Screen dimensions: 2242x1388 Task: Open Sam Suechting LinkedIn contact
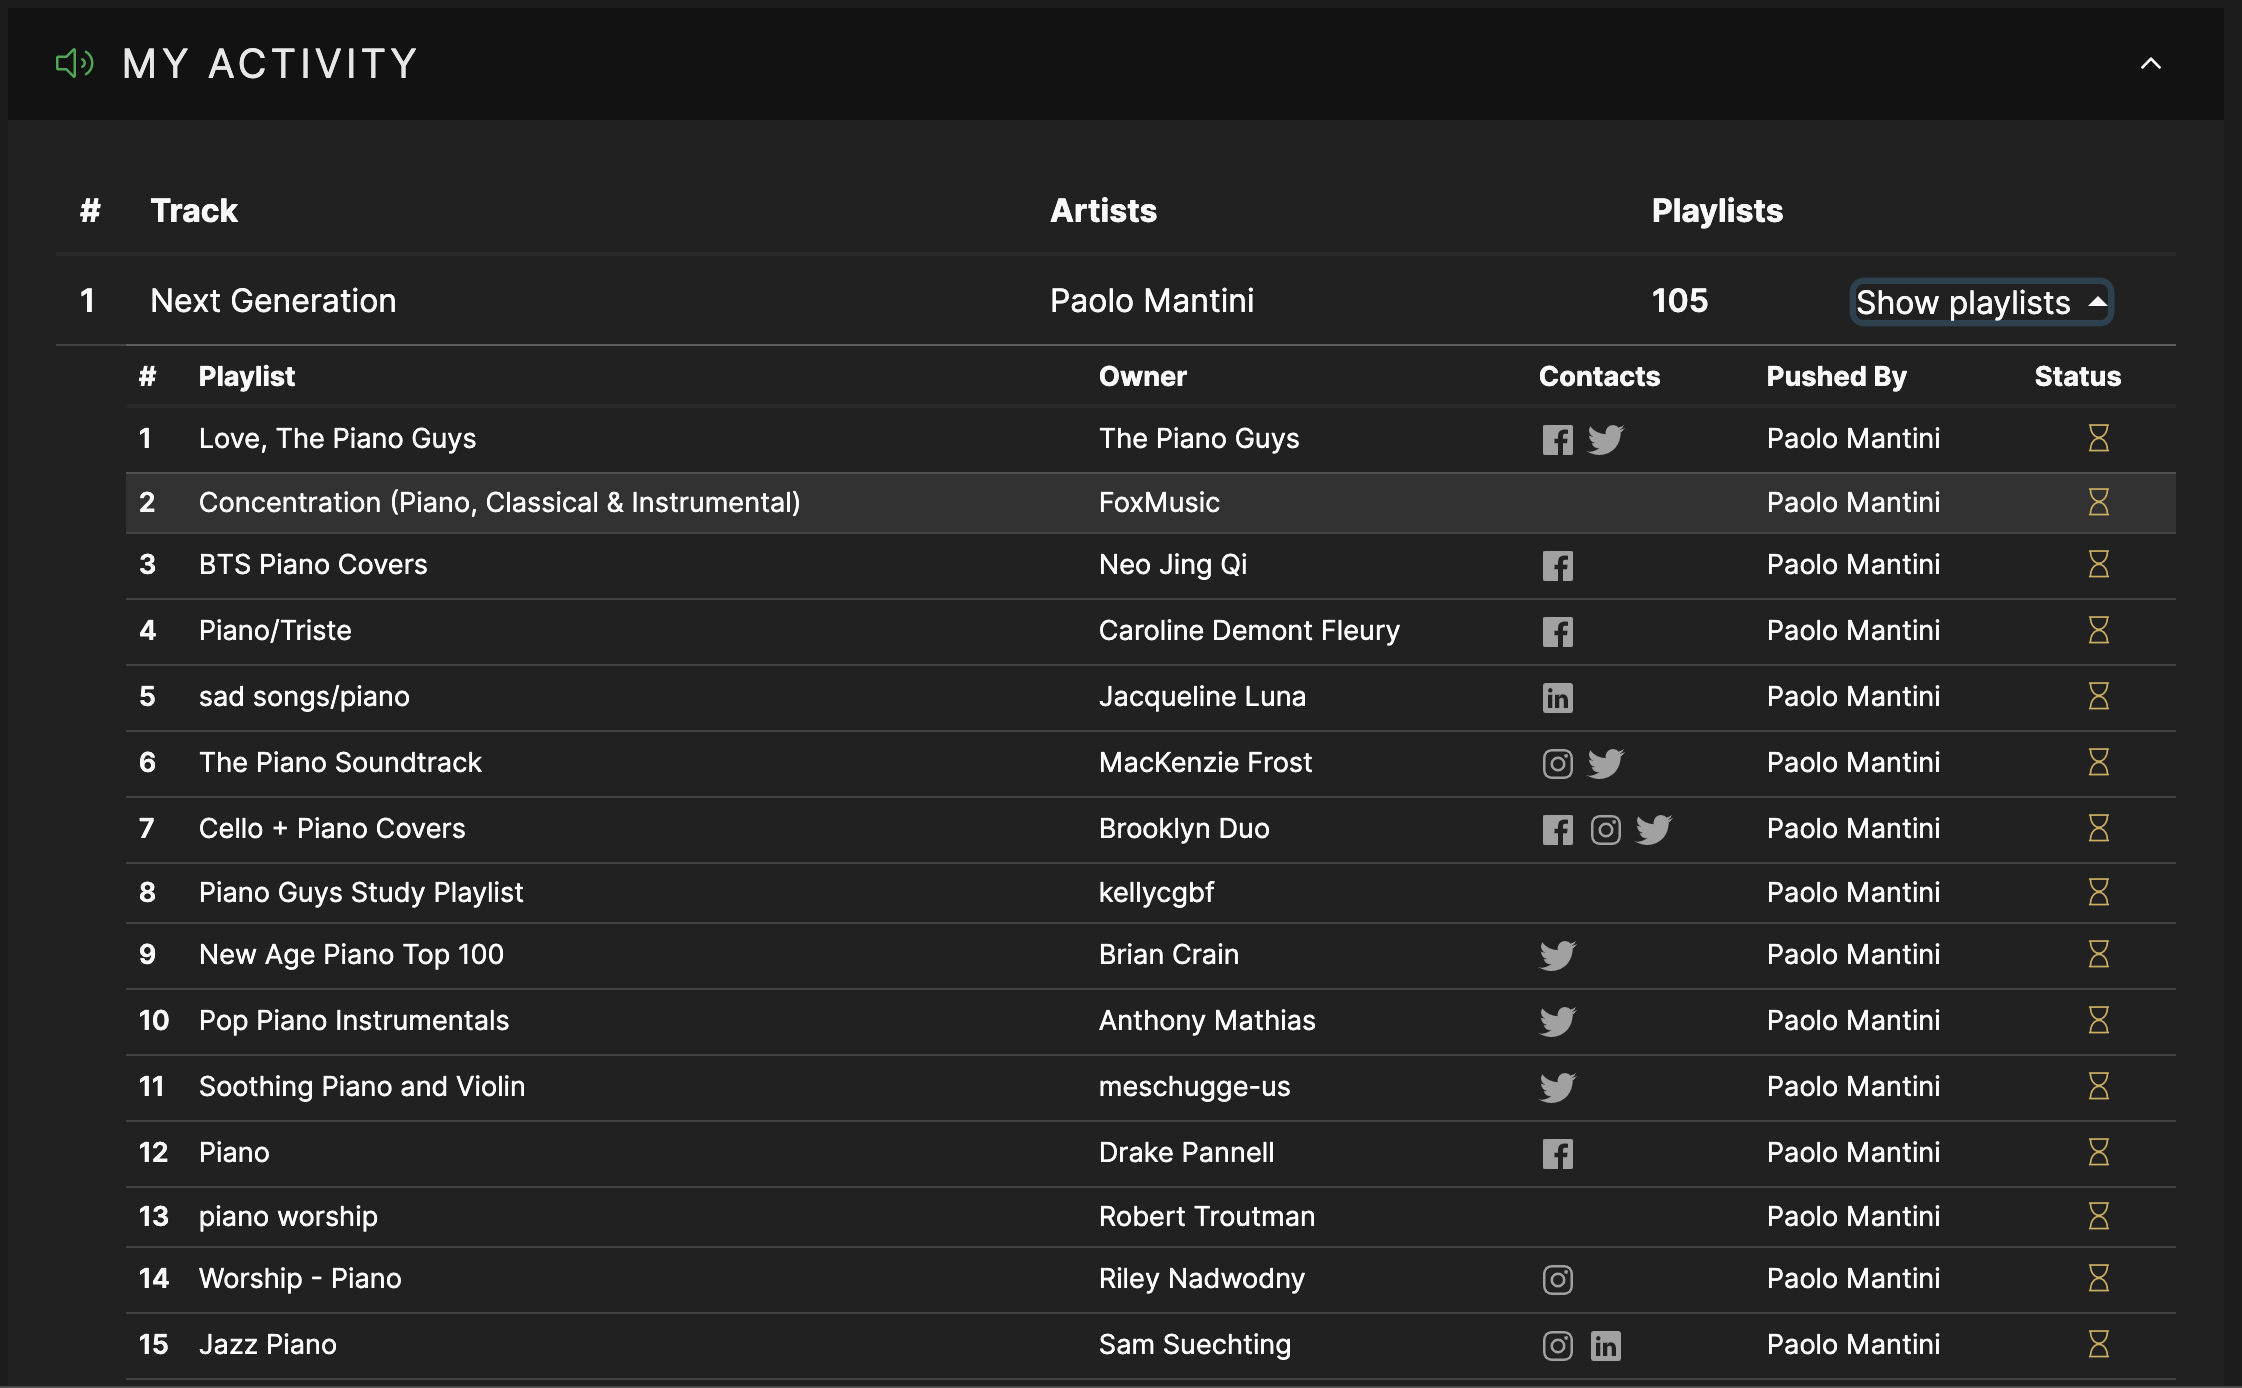coord(1606,1346)
